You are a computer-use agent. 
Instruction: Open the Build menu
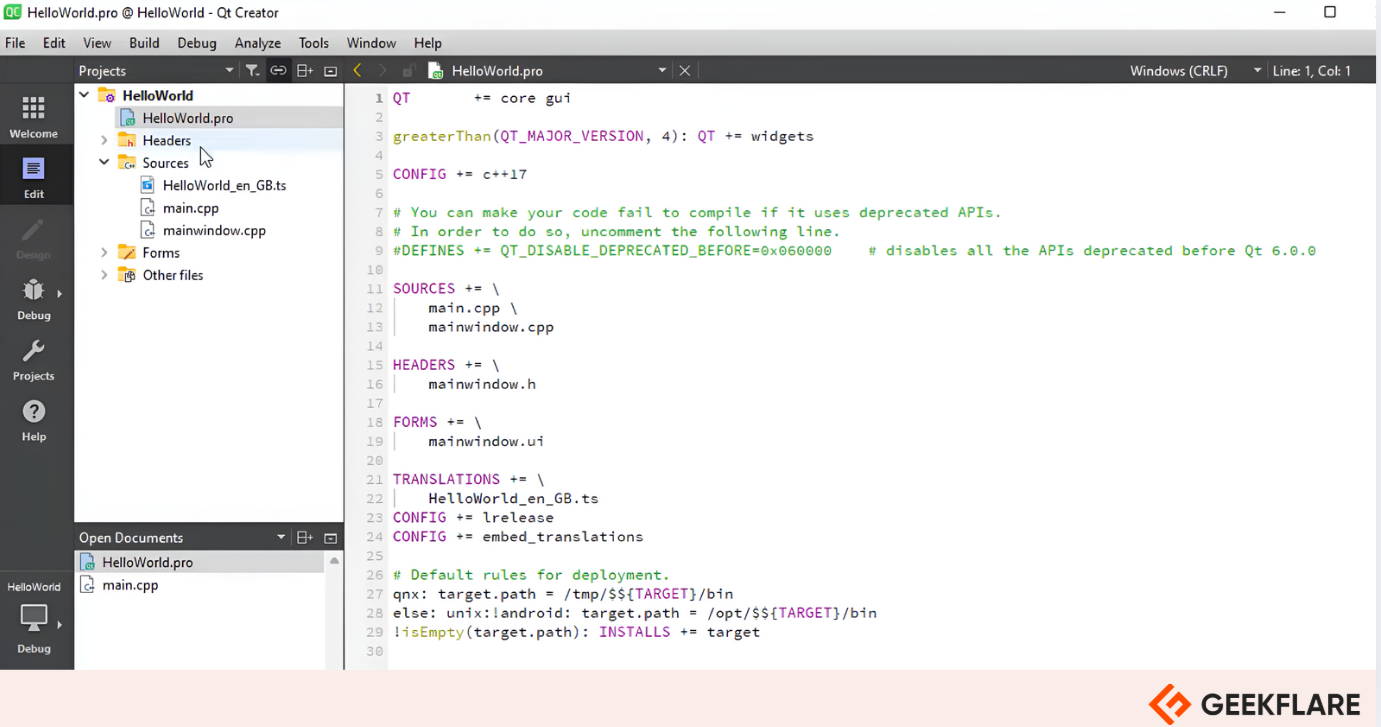coord(144,43)
